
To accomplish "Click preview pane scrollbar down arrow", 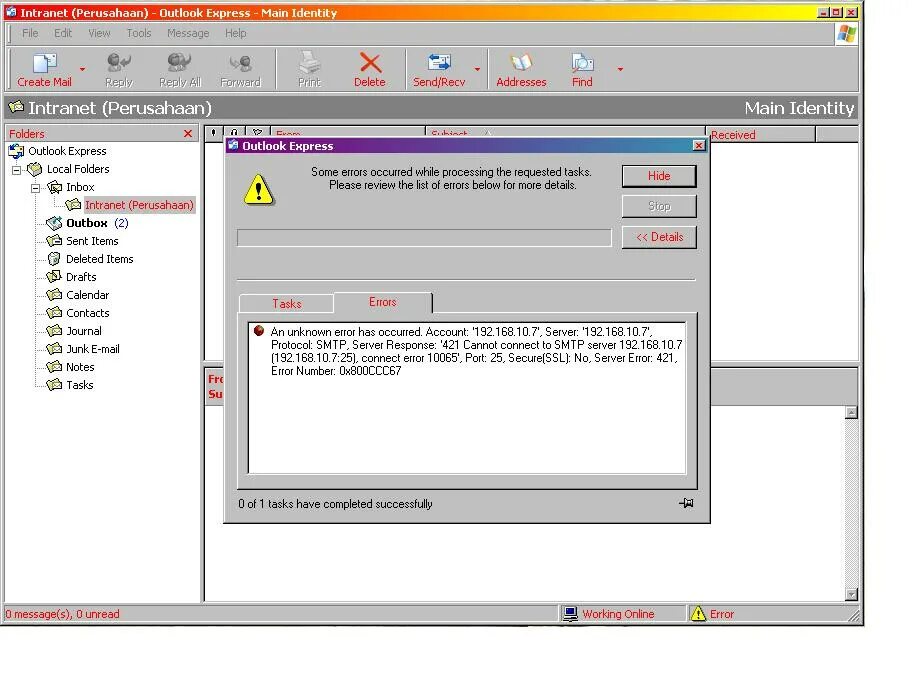I will 851,594.
